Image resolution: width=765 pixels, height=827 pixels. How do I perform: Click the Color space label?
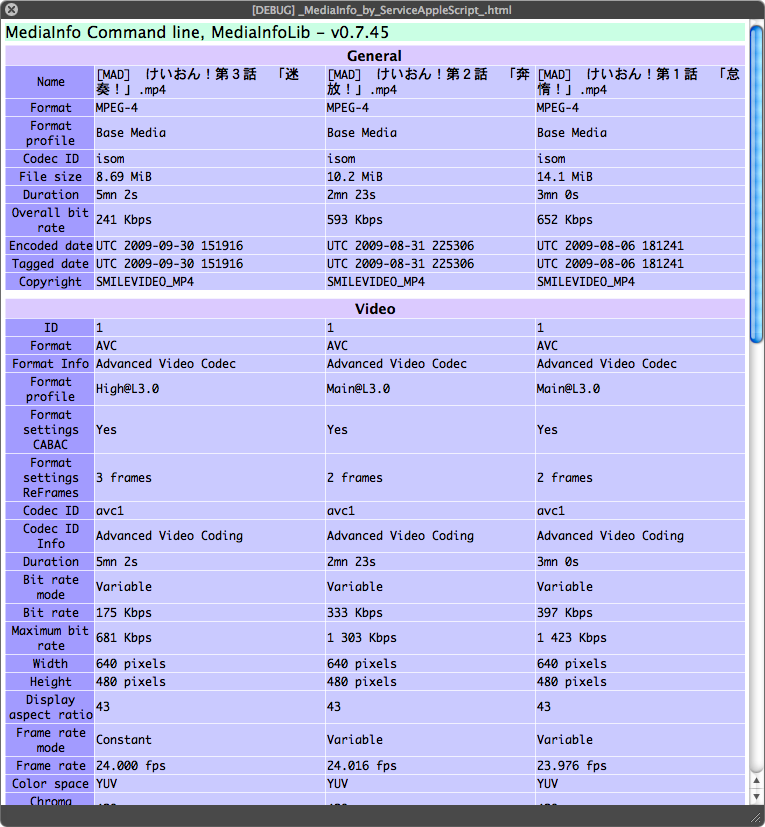51,784
